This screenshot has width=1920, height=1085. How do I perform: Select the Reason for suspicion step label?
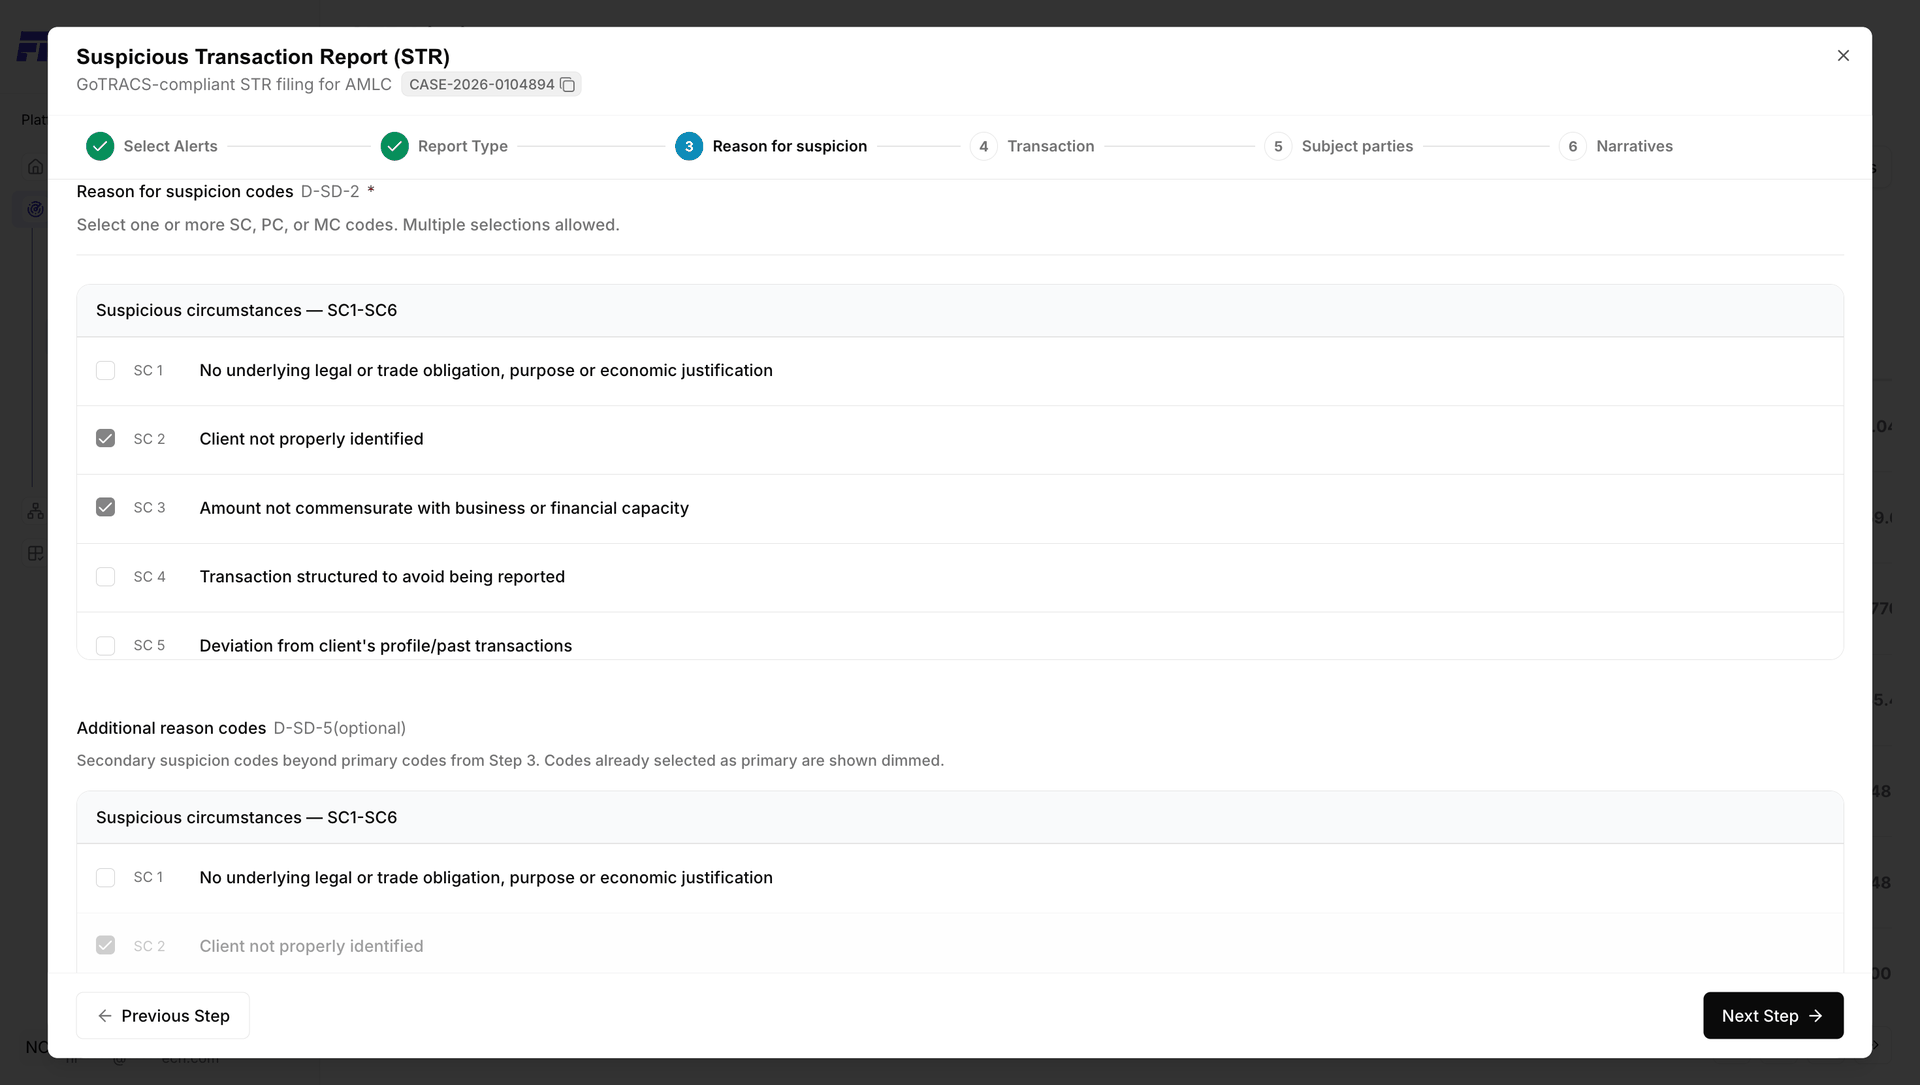tap(790, 146)
